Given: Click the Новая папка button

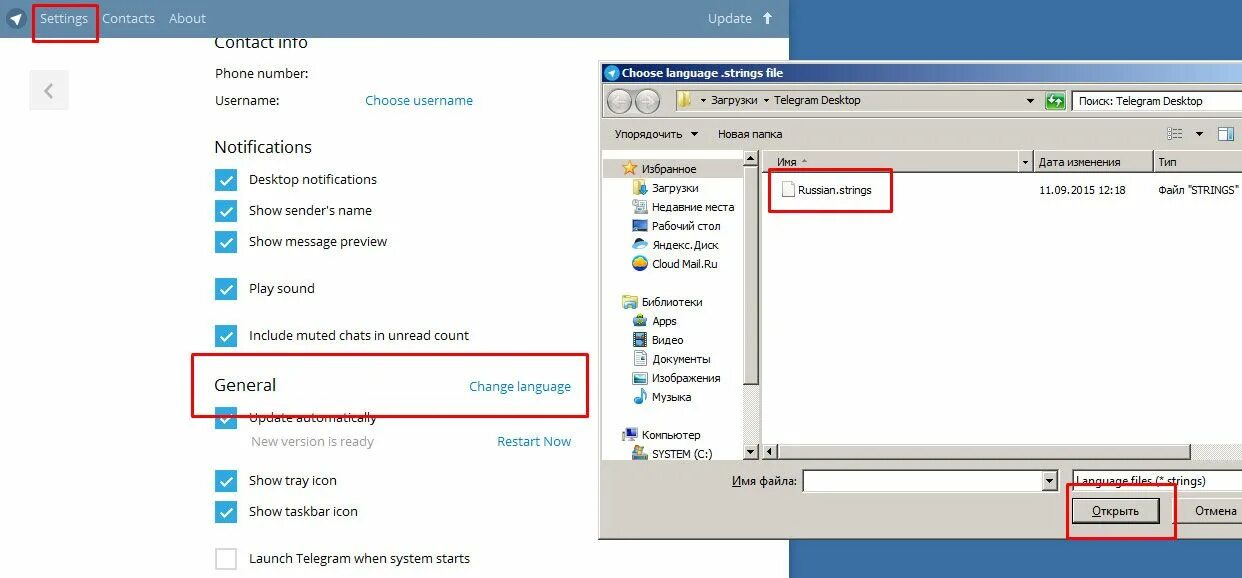Looking at the screenshot, I should click(750, 134).
